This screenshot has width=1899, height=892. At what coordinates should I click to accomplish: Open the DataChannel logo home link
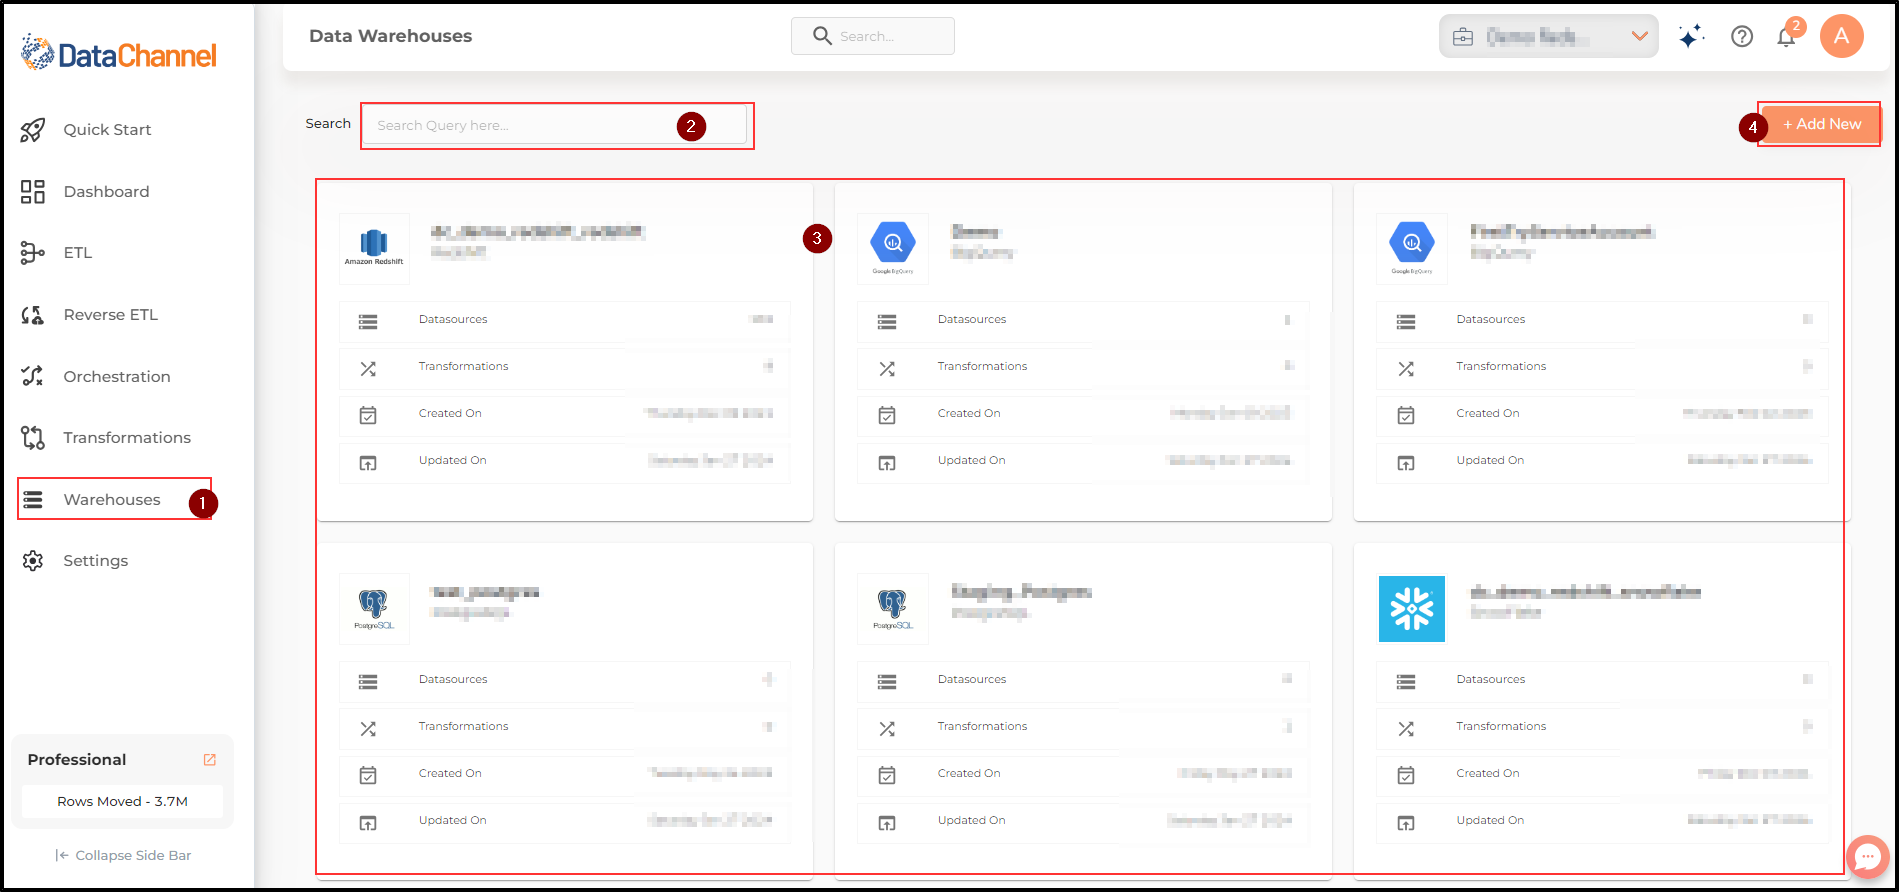[119, 54]
